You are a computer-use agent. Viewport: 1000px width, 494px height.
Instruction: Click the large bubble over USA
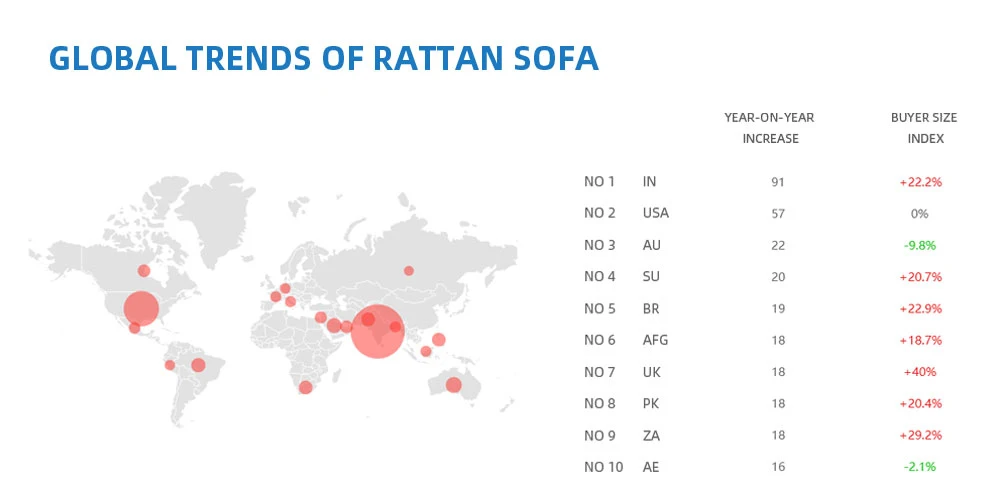141,308
